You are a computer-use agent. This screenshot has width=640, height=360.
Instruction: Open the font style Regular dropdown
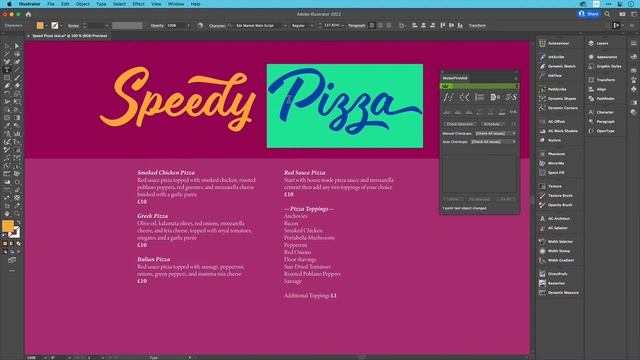(x=312, y=26)
